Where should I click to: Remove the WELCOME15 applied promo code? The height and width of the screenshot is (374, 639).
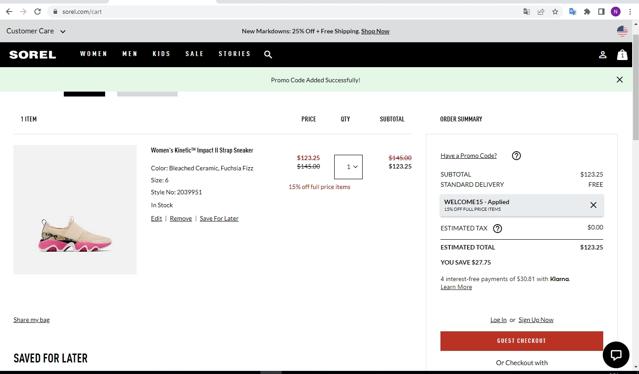pos(593,205)
